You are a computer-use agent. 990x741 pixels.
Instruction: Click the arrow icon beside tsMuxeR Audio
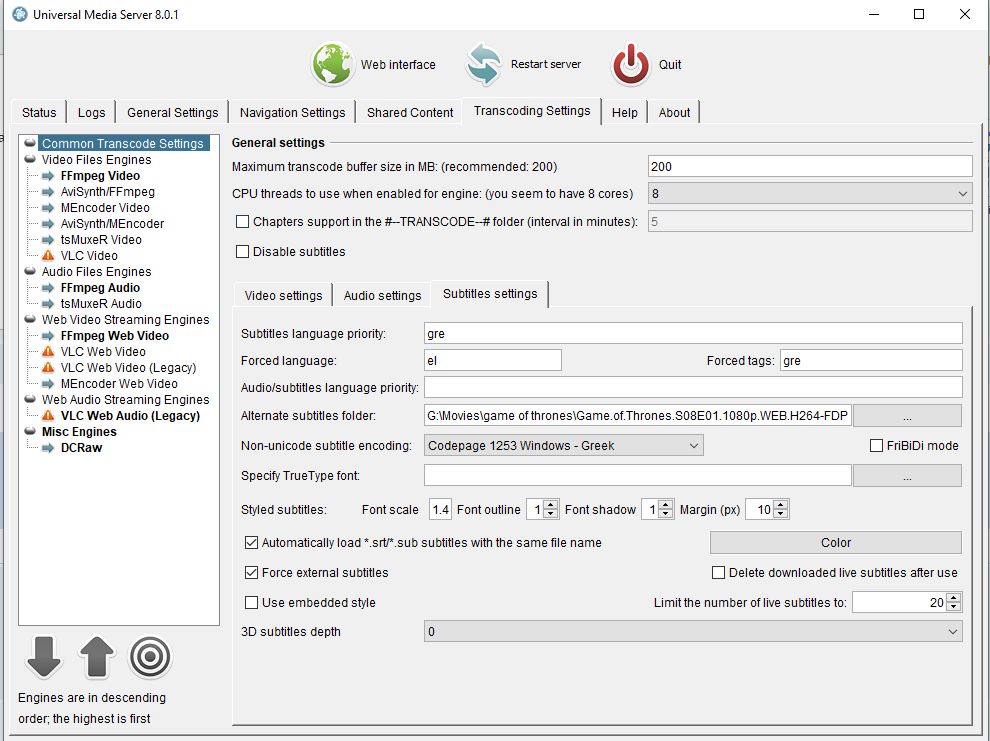coord(48,304)
